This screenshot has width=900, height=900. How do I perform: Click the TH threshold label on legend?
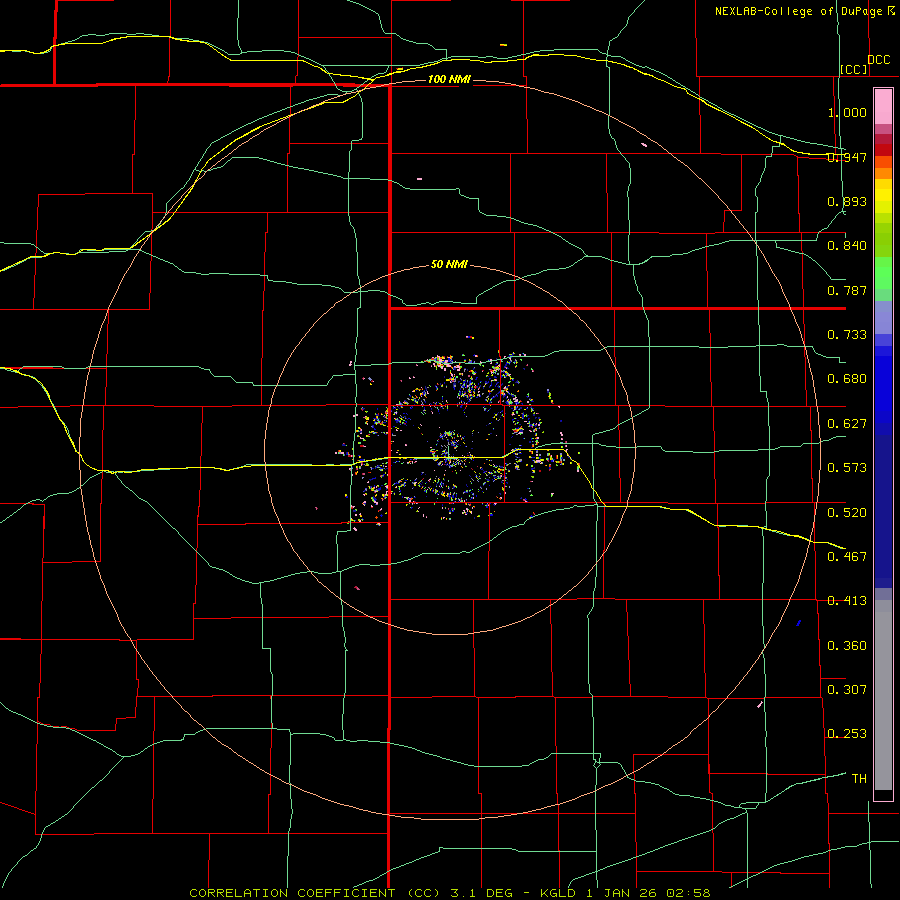859,779
